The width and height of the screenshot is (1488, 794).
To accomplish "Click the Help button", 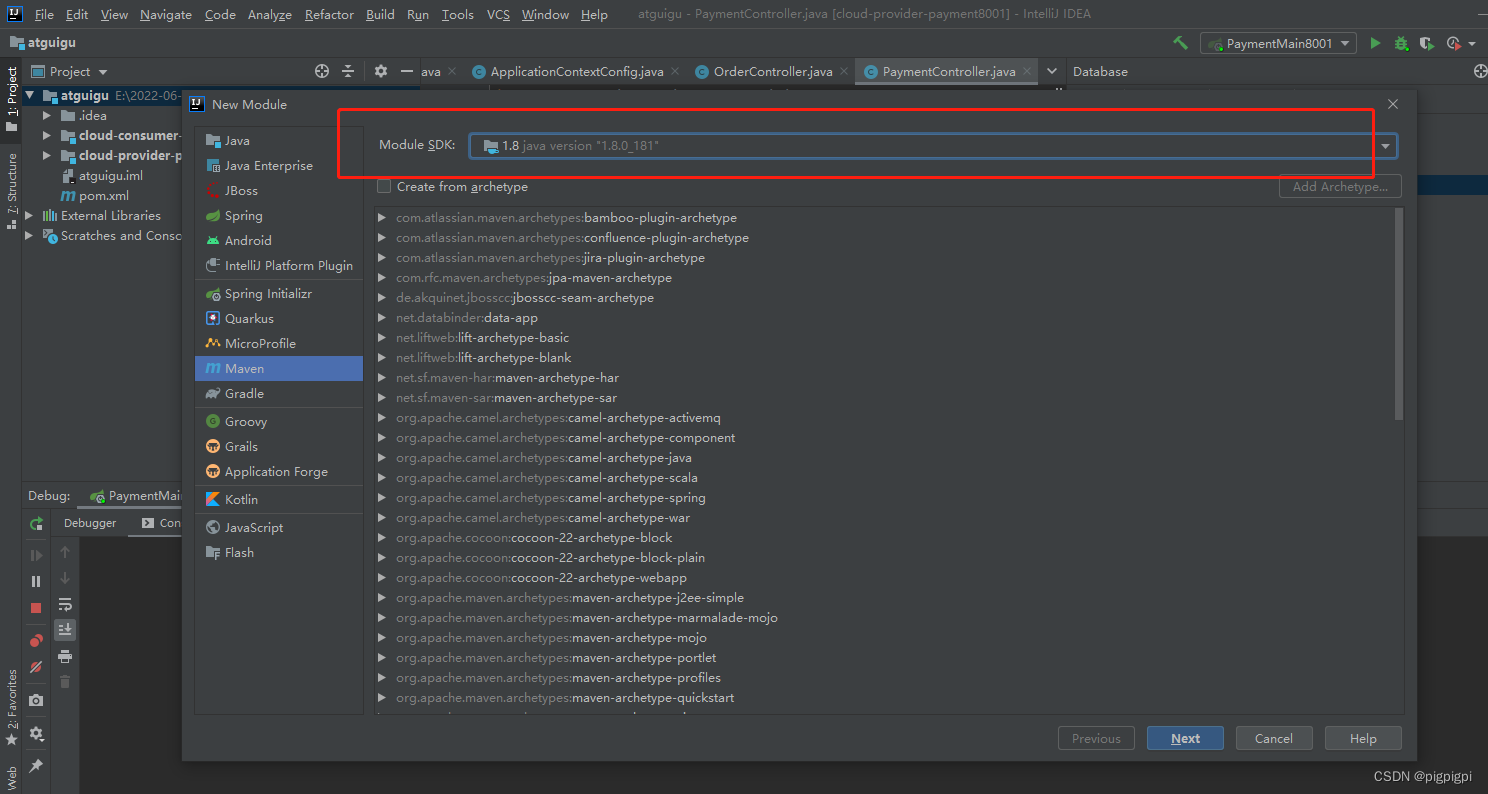I will 1363,738.
